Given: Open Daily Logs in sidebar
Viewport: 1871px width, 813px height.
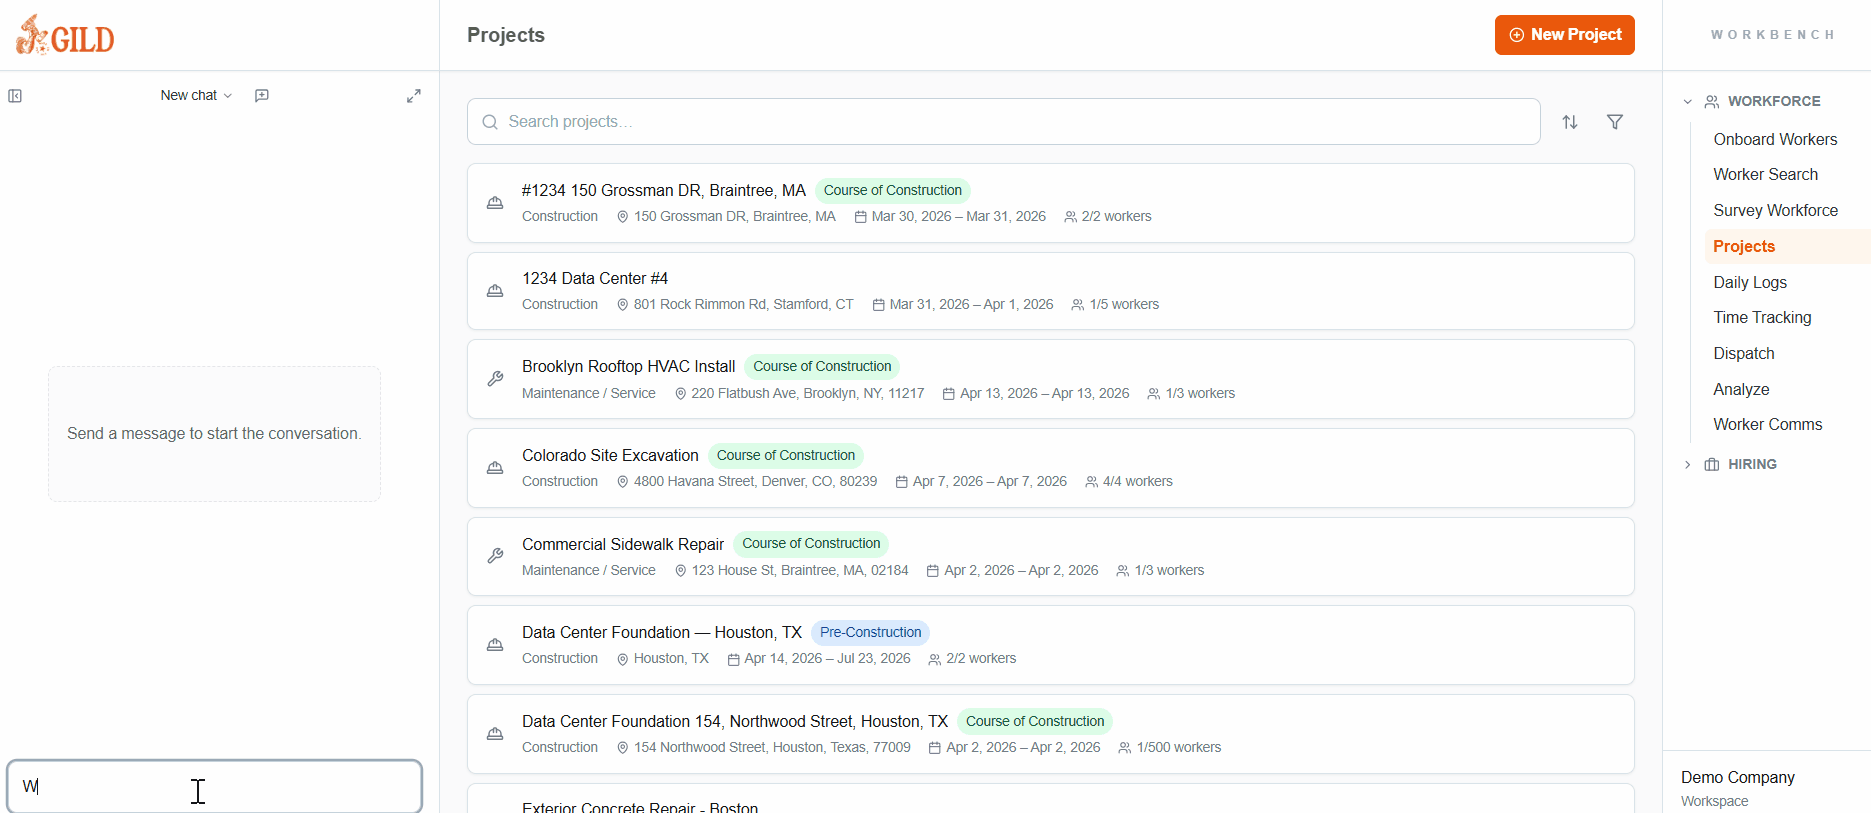Looking at the screenshot, I should tap(1749, 282).
